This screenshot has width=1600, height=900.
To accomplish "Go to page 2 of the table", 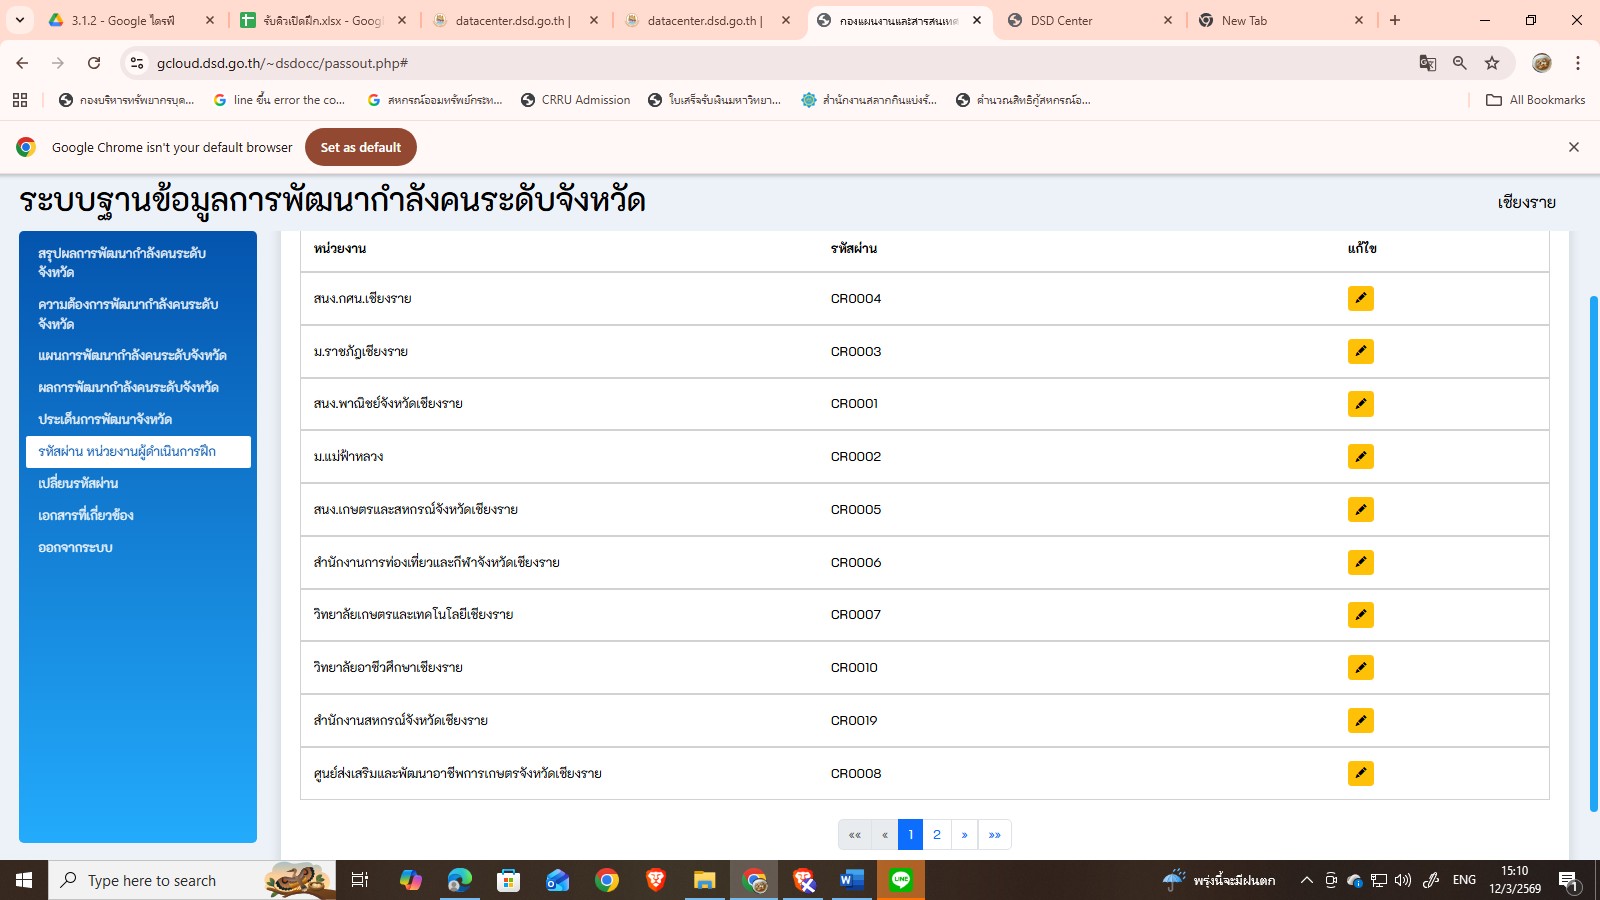I will point(937,835).
